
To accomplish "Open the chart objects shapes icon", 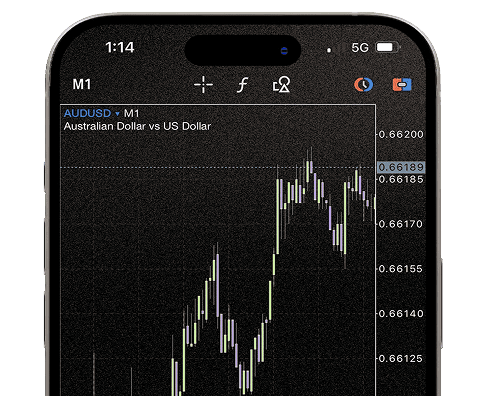I will tap(281, 84).
